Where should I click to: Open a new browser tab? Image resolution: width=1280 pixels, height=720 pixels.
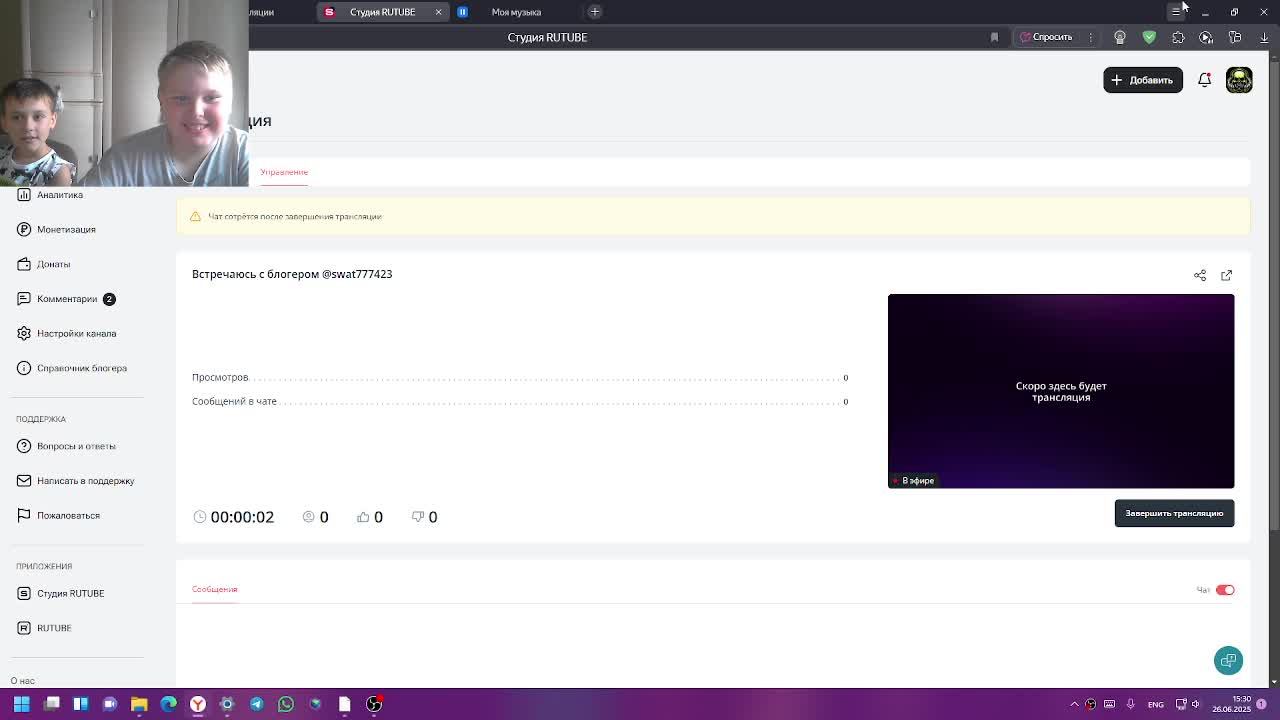point(595,12)
